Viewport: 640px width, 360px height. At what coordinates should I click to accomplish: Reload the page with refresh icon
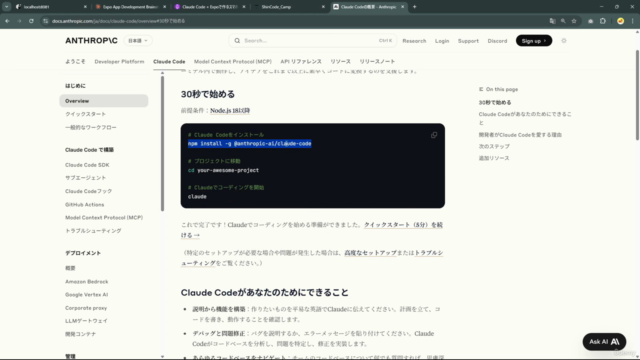coord(31,21)
